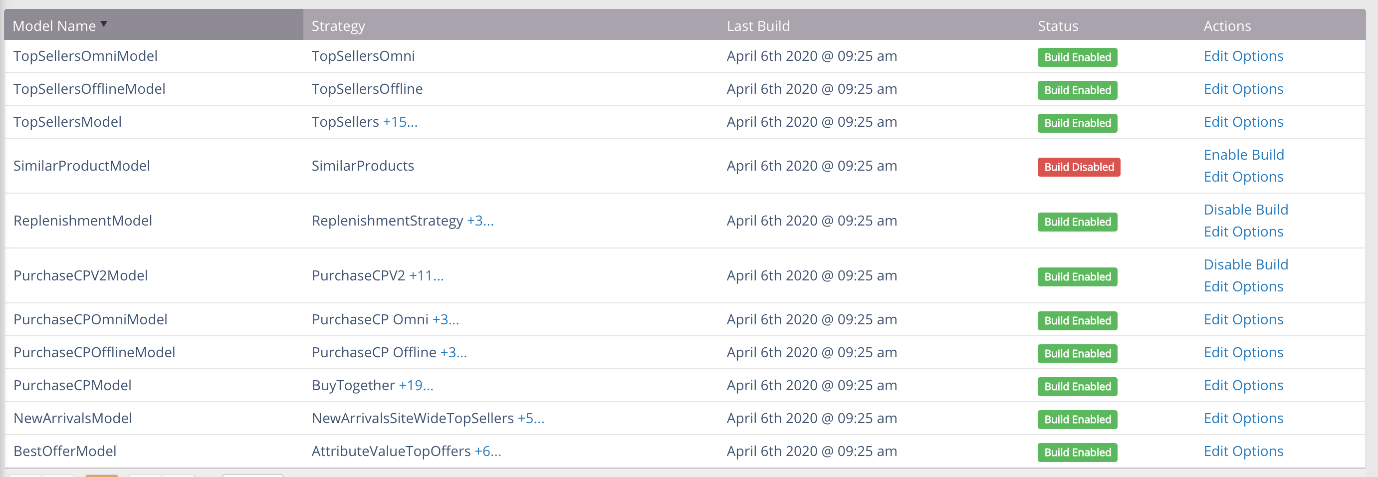1378x477 pixels.
Task: Click the Strategy column header
Action: pyautogui.click(x=338, y=26)
